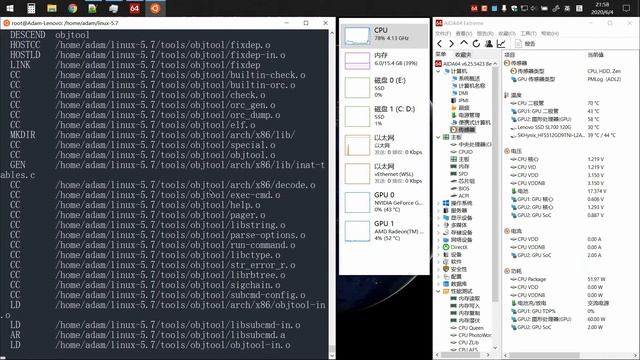Select the CPUID tree item
640x360 pixels.
coord(461,152)
